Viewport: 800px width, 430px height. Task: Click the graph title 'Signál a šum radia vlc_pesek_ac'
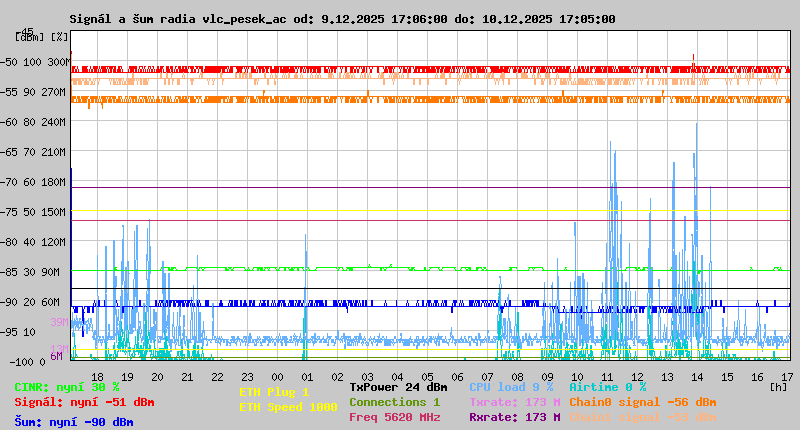(178, 19)
